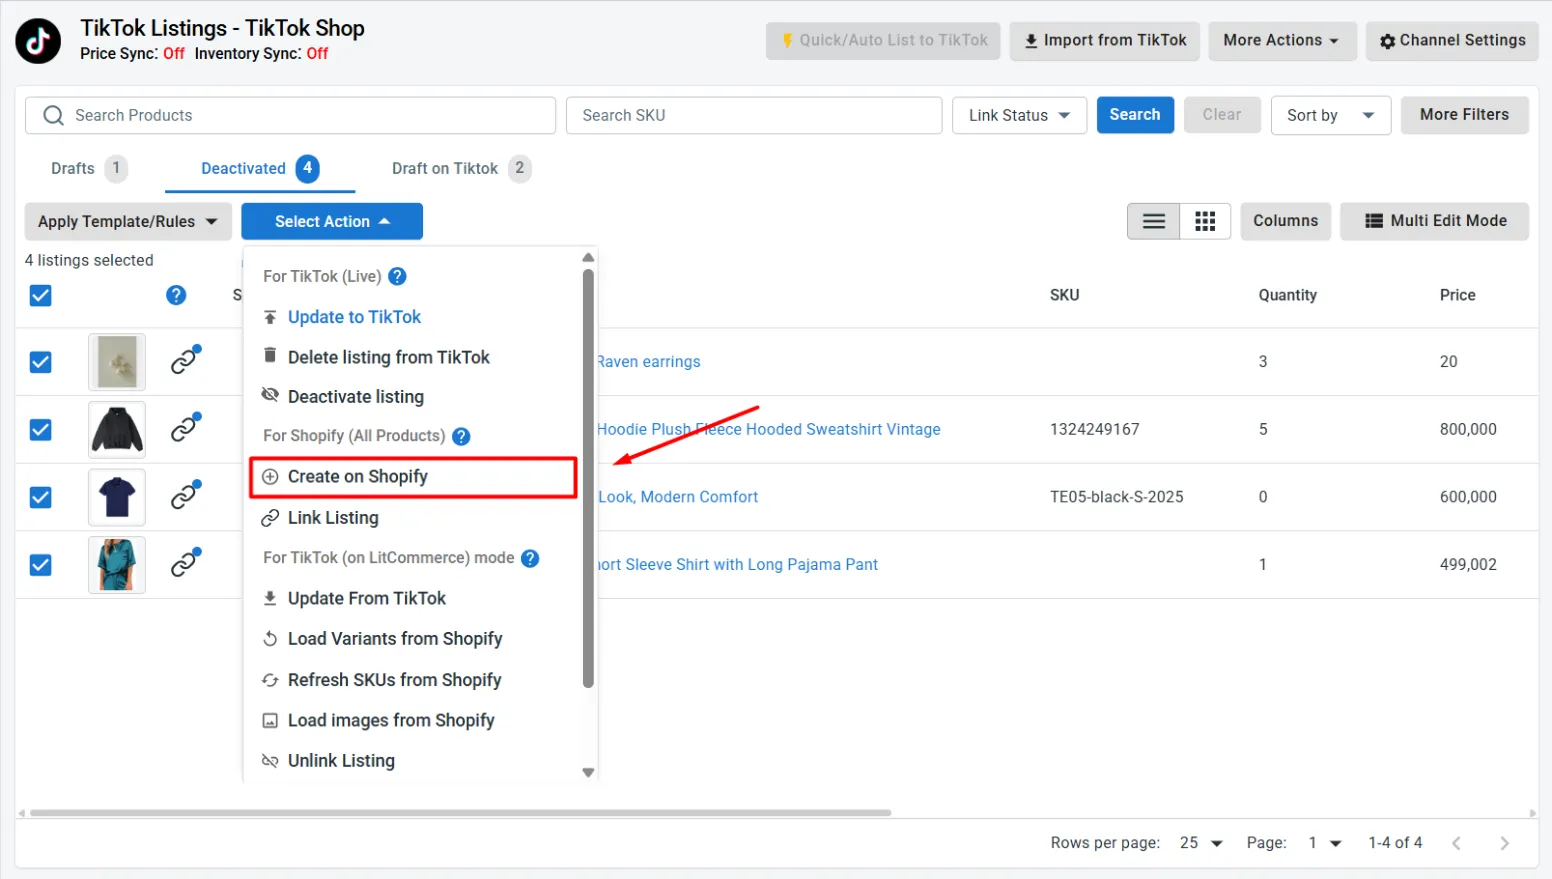Image resolution: width=1552 pixels, height=879 pixels.
Task: Click the Search Products input field
Action: [290, 115]
